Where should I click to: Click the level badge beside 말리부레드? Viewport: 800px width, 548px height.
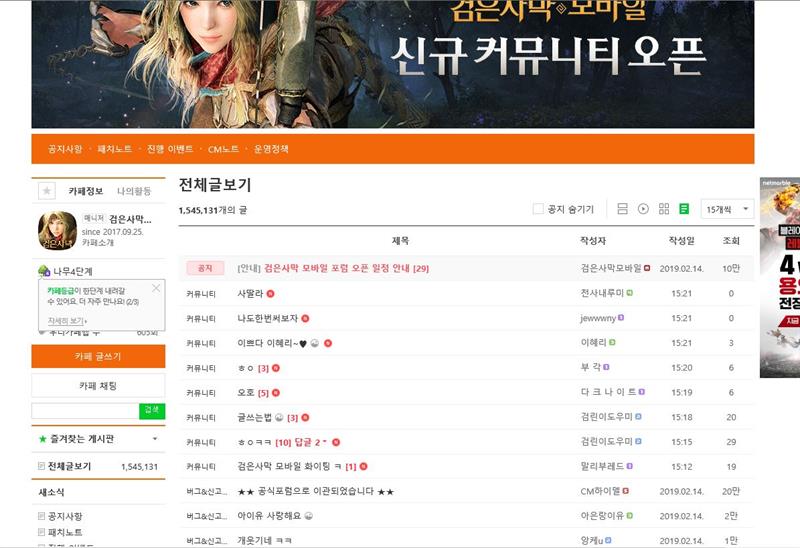630,466
